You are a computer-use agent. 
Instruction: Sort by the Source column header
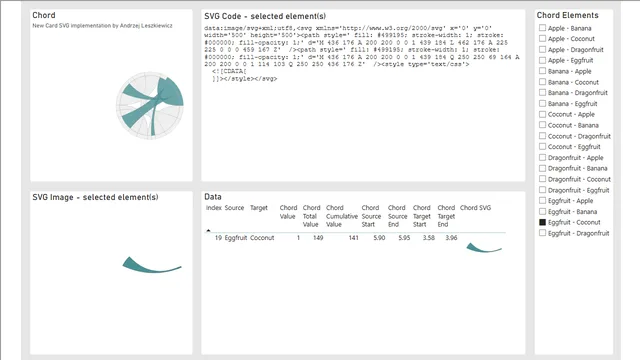click(234, 208)
